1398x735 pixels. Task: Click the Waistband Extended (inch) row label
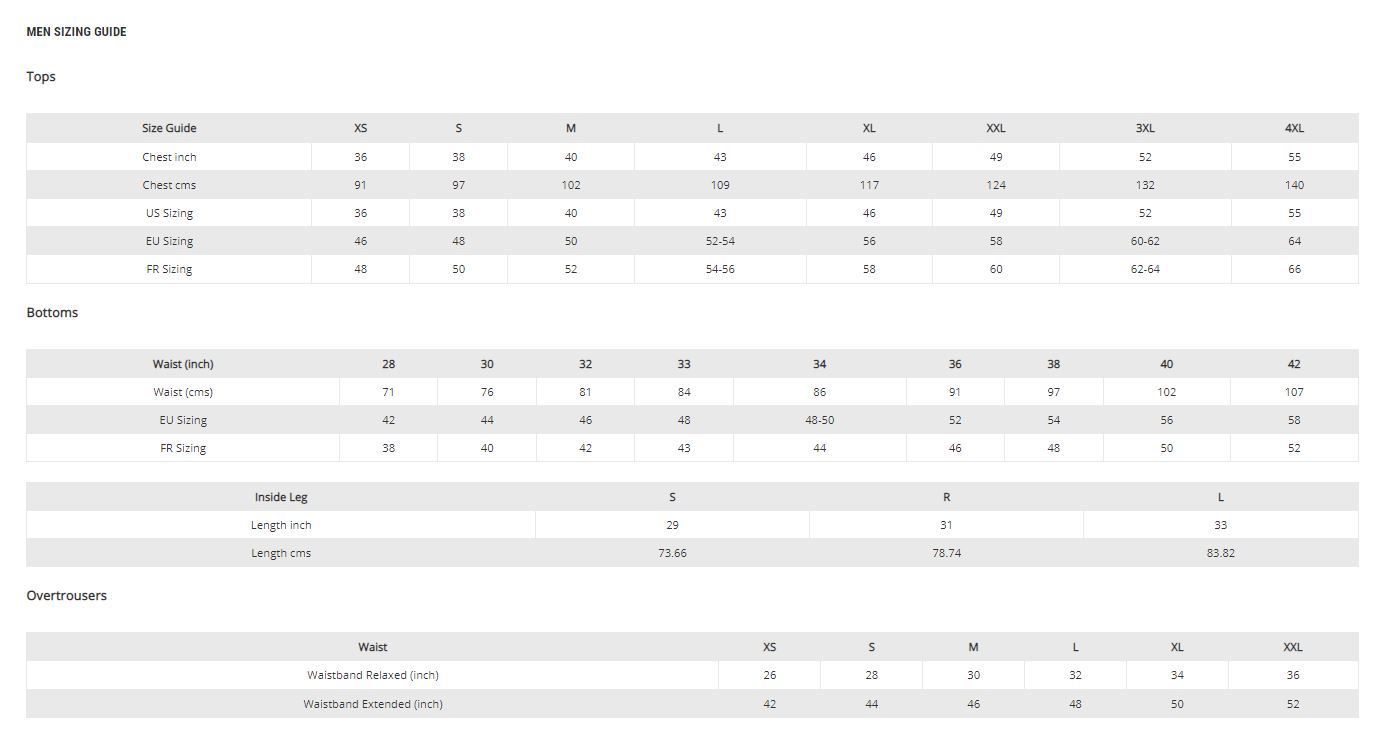coord(372,704)
